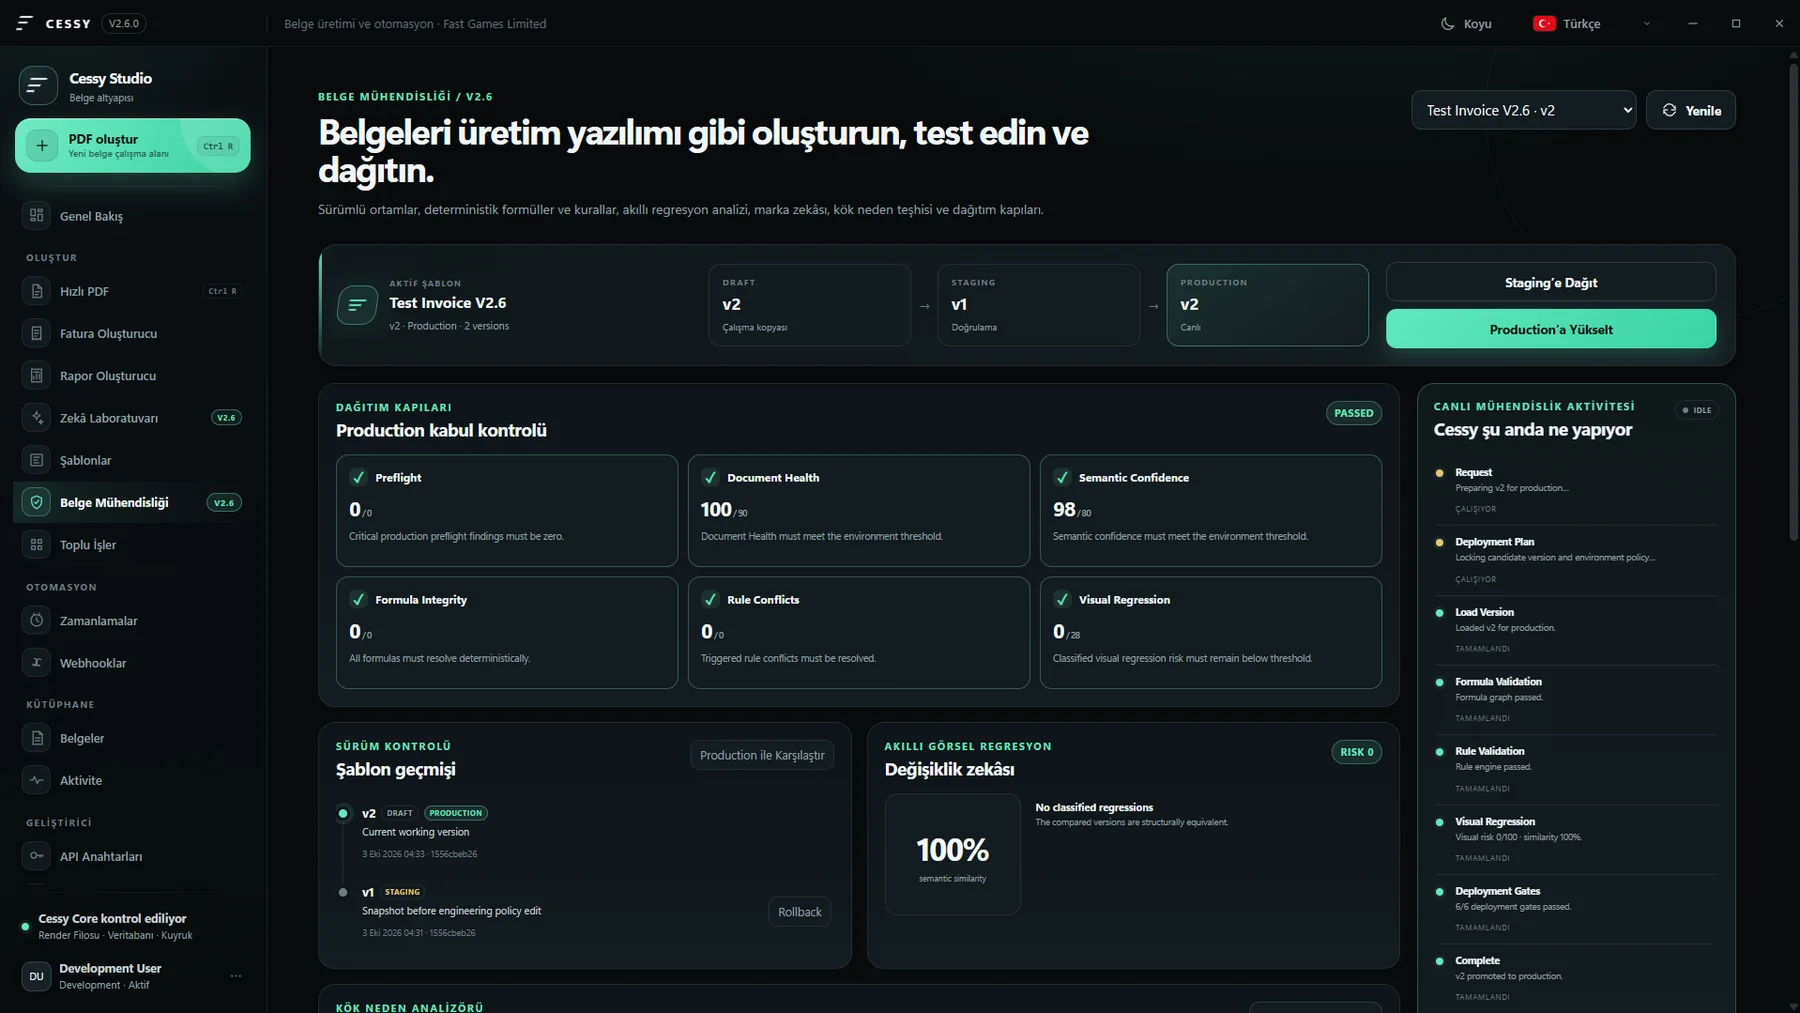Click the Cessy hamburger logo icon in title bar
Viewport: 1800px width, 1013px height.
(25, 23)
